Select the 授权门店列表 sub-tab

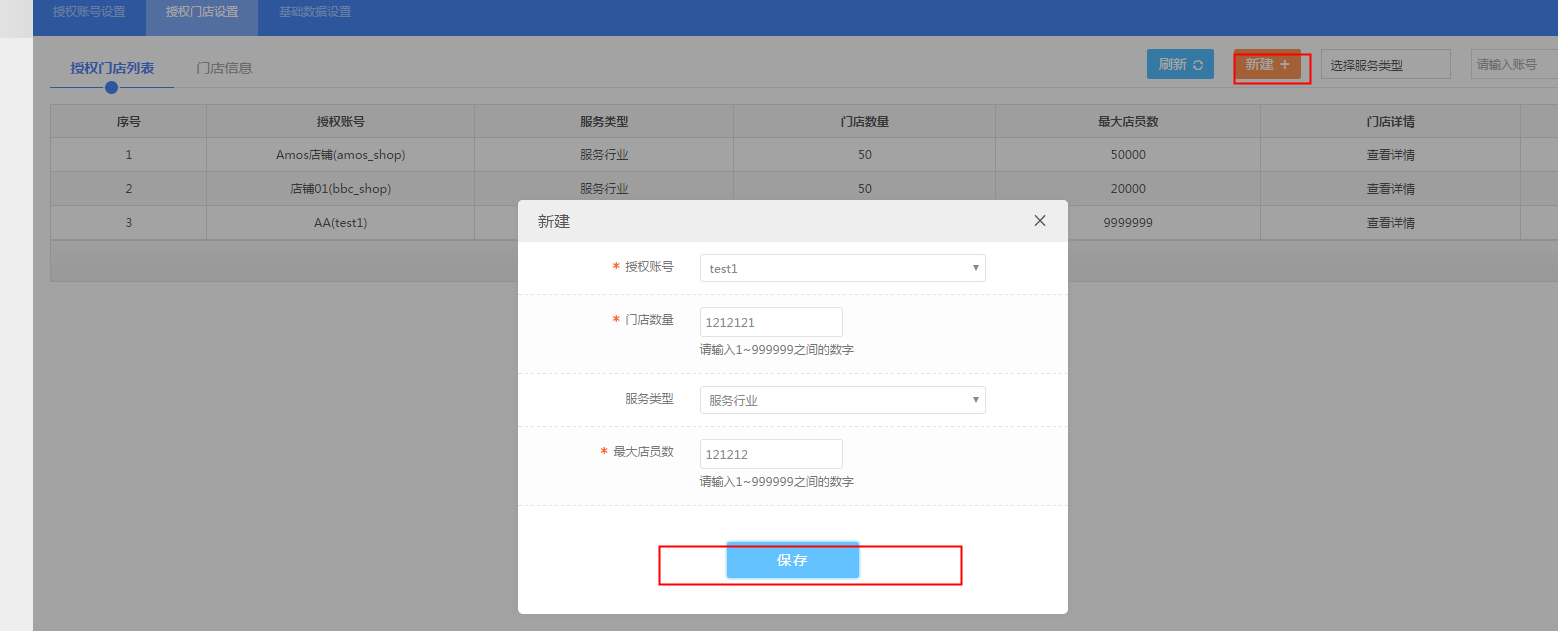[112, 68]
